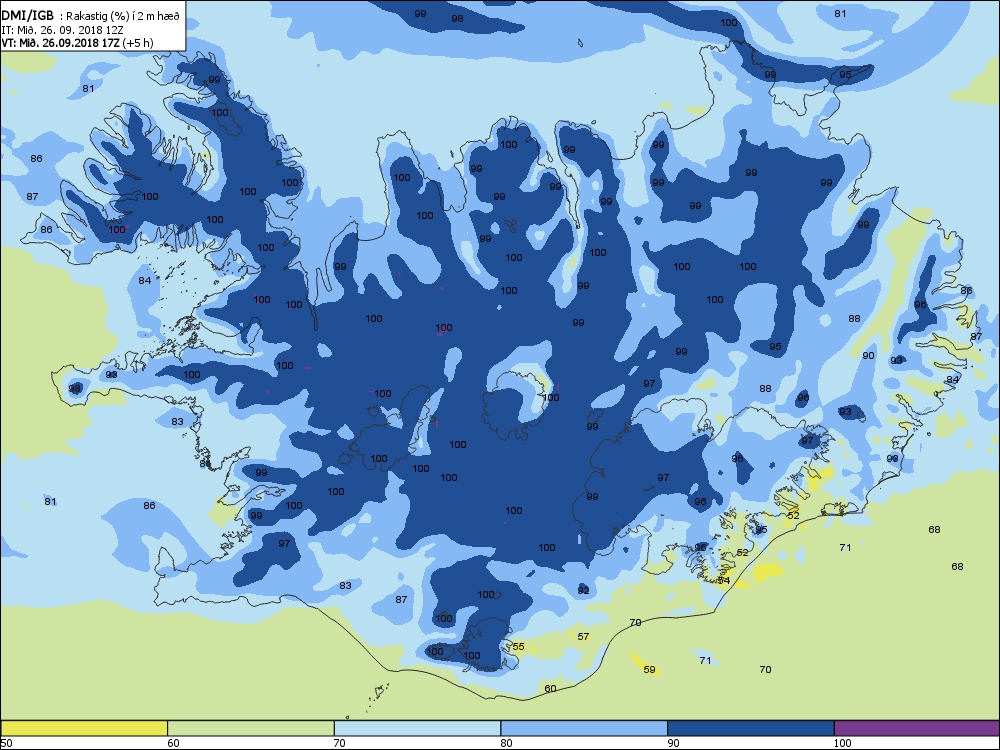Select the medium blue 80–90 legend band

click(x=584, y=728)
